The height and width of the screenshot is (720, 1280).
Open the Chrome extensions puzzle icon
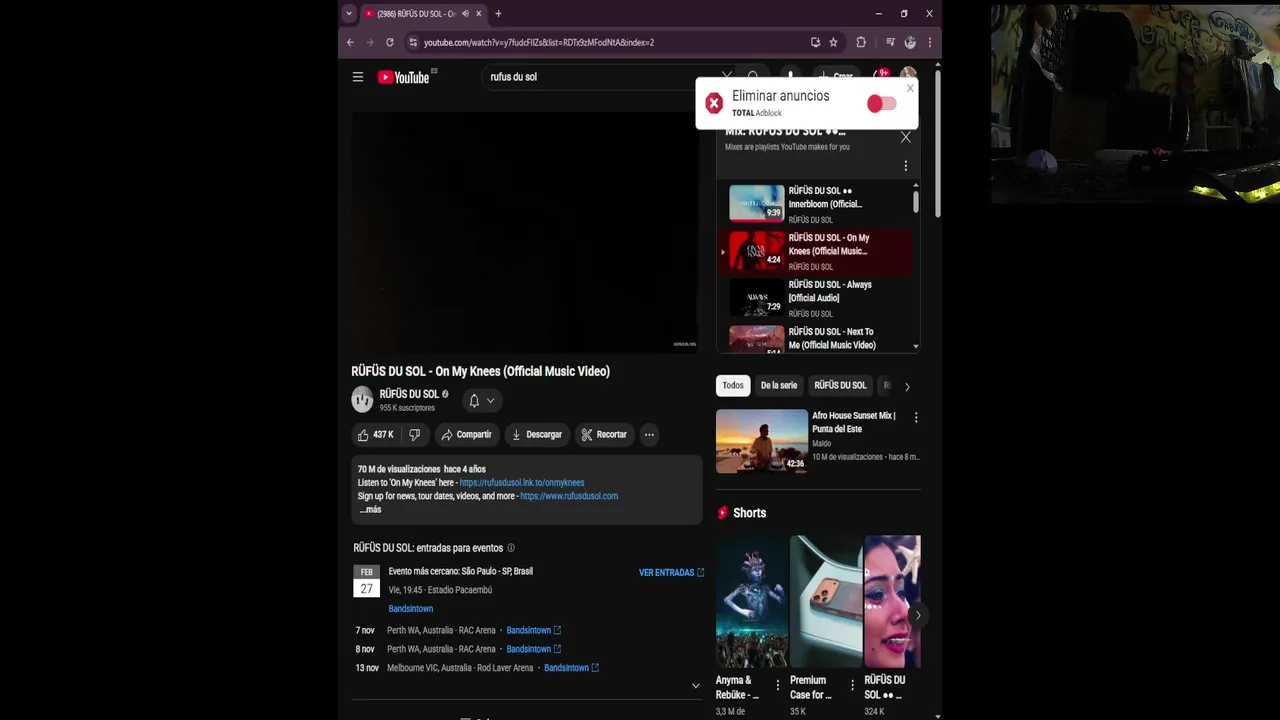pos(861,42)
